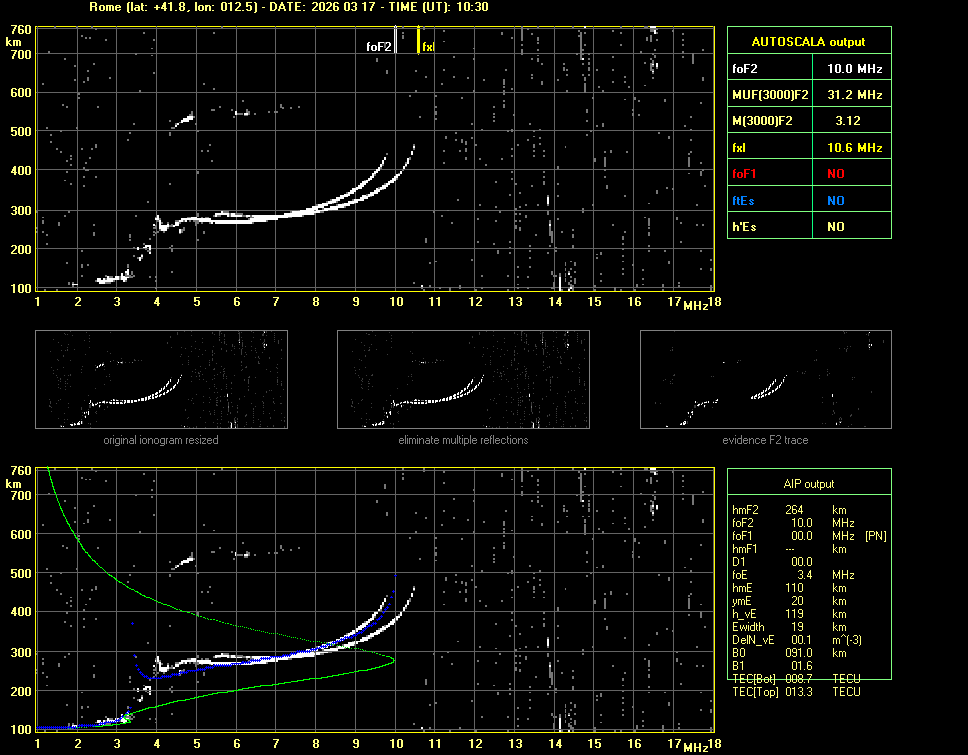This screenshot has height=755, width=968.
Task: Click the white foF2 marker on top ionogram
Action: [397, 41]
